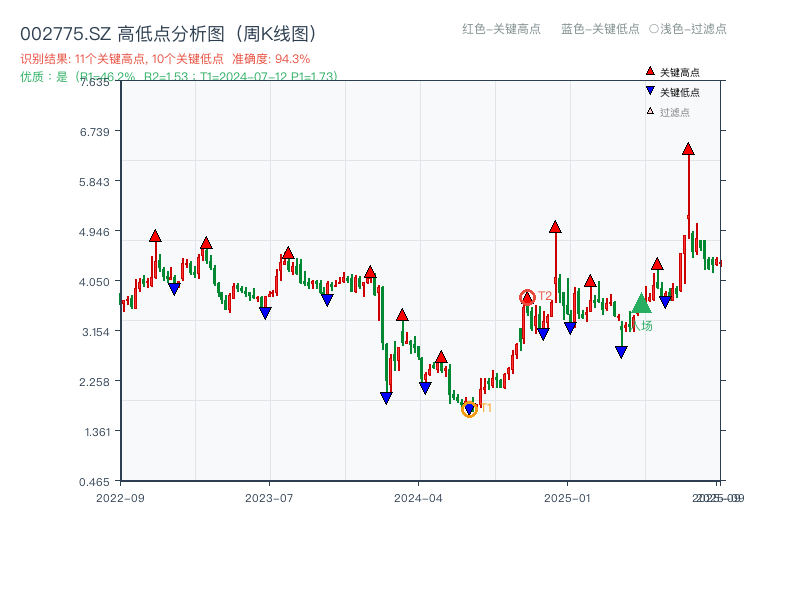Click the 2024-04 label on the x-axis
Screen dimensions: 800x600
click(418, 495)
